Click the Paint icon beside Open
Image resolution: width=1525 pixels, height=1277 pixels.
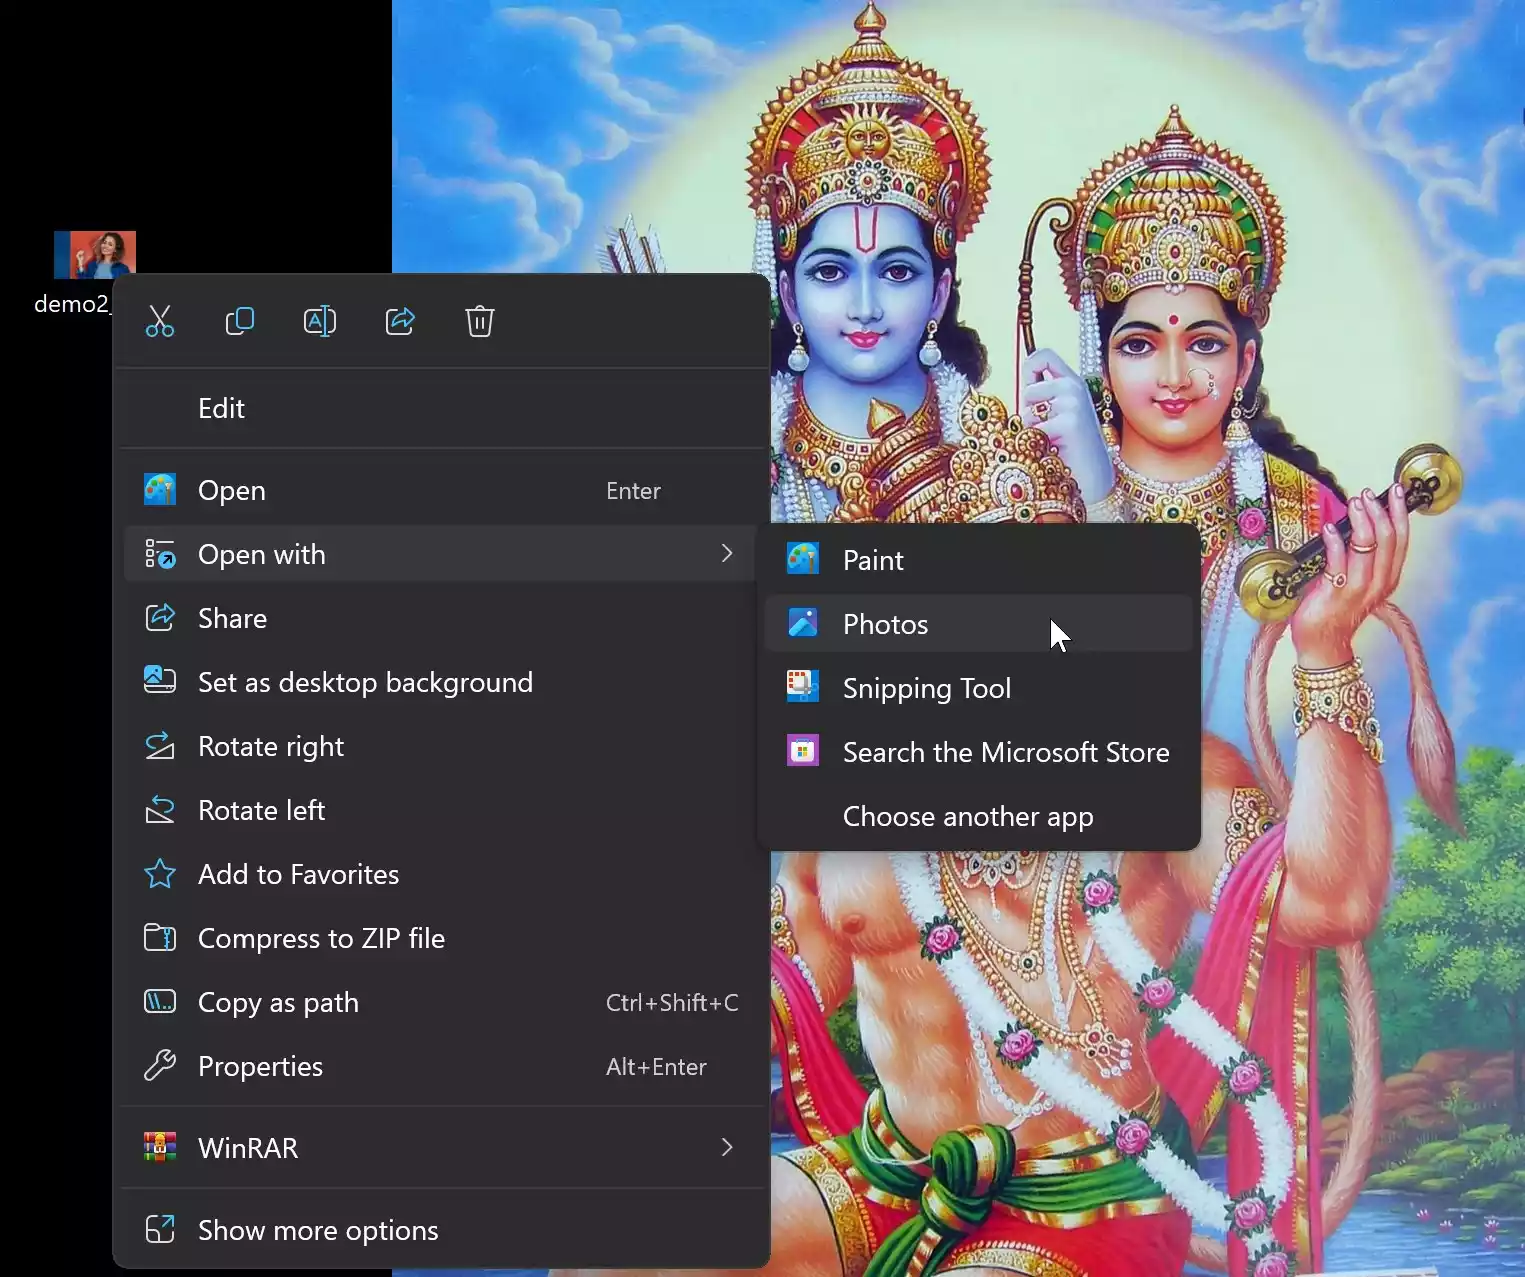pos(160,490)
